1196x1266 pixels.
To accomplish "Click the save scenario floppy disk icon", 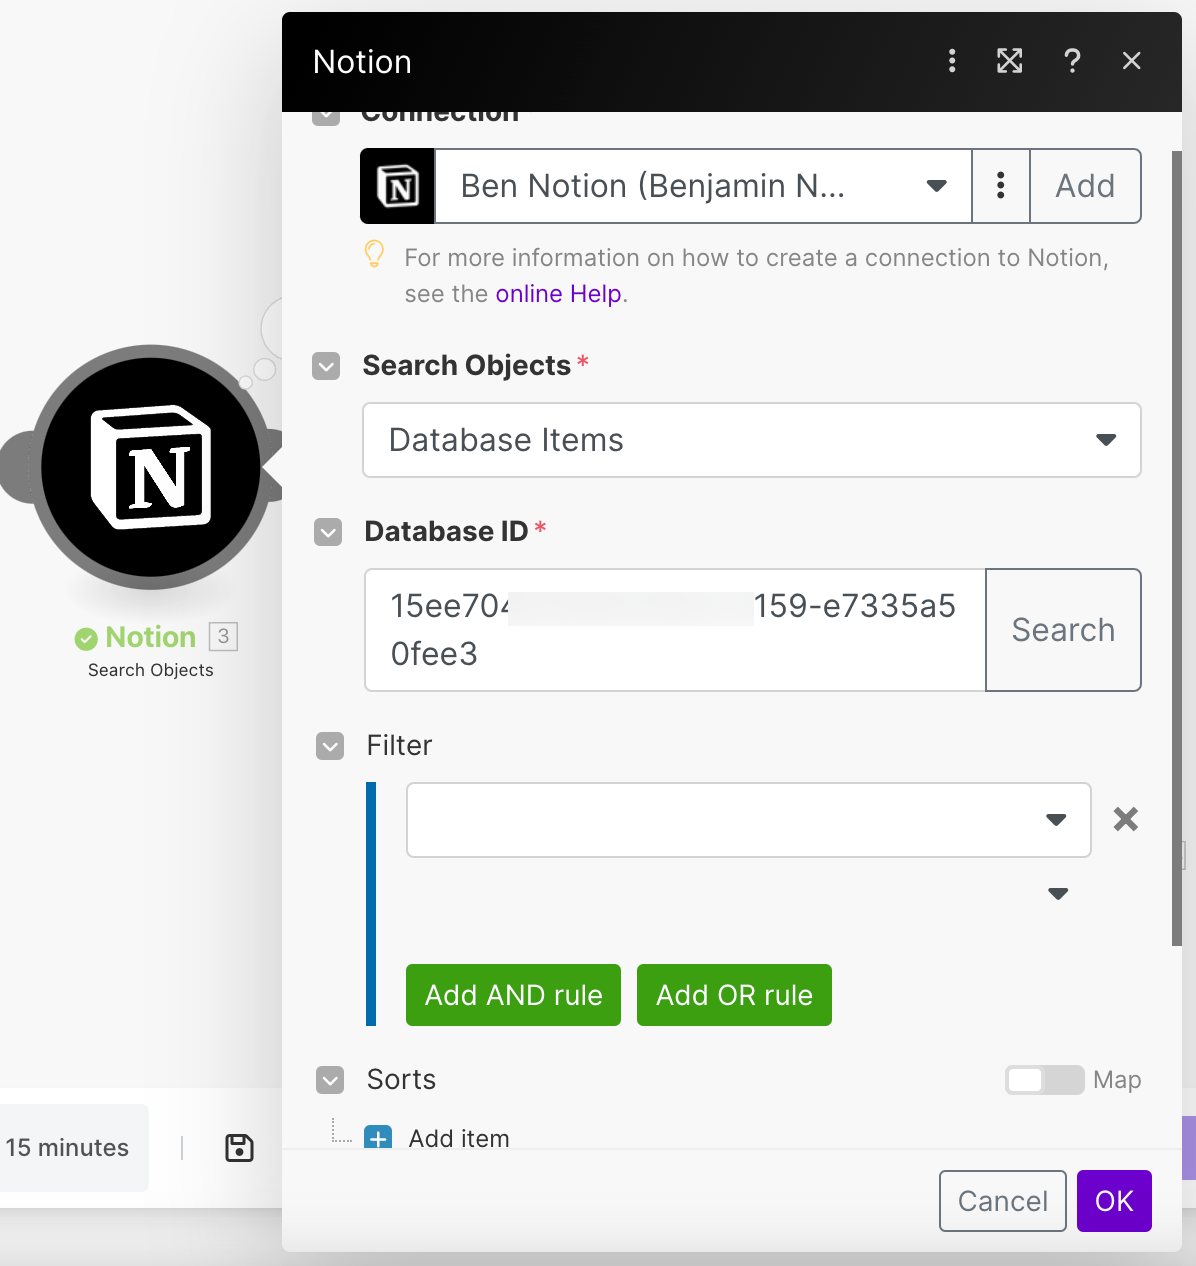I will [239, 1148].
